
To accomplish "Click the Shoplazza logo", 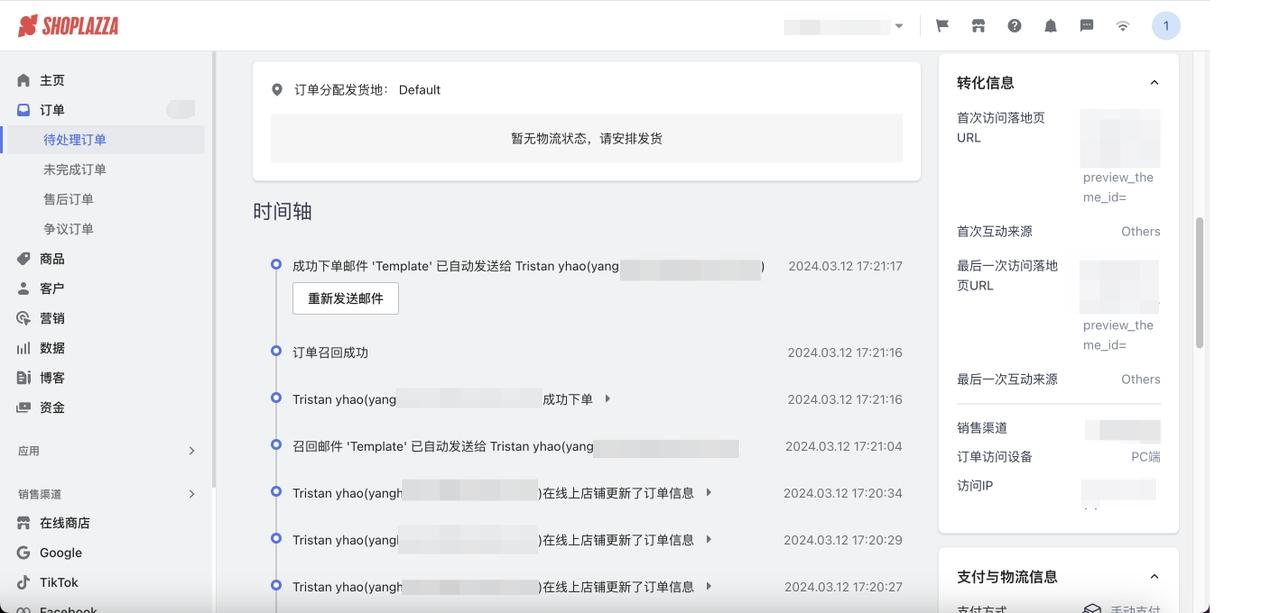I will (x=68, y=26).
